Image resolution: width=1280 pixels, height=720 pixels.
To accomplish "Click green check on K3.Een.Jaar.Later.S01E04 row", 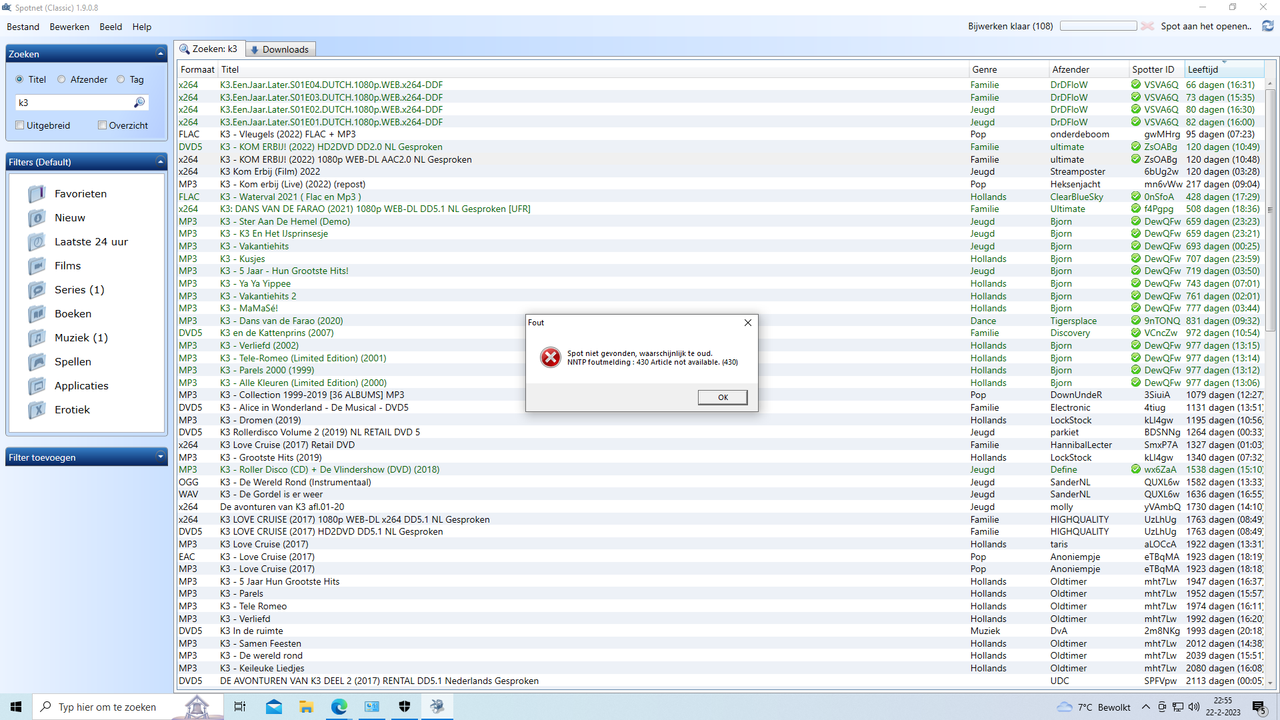I will click(1136, 85).
